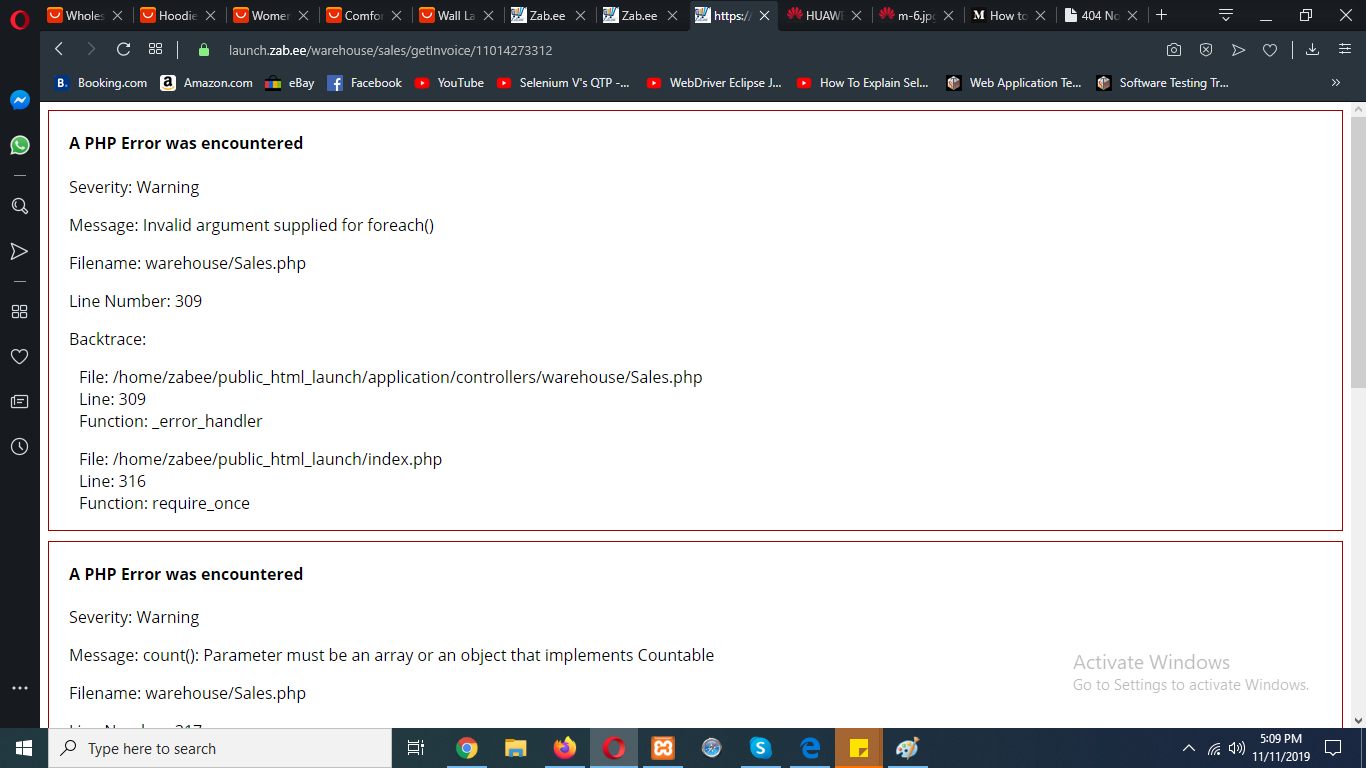1366x768 pixels.
Task: Open the Facebook bookmark
Action: 365,83
